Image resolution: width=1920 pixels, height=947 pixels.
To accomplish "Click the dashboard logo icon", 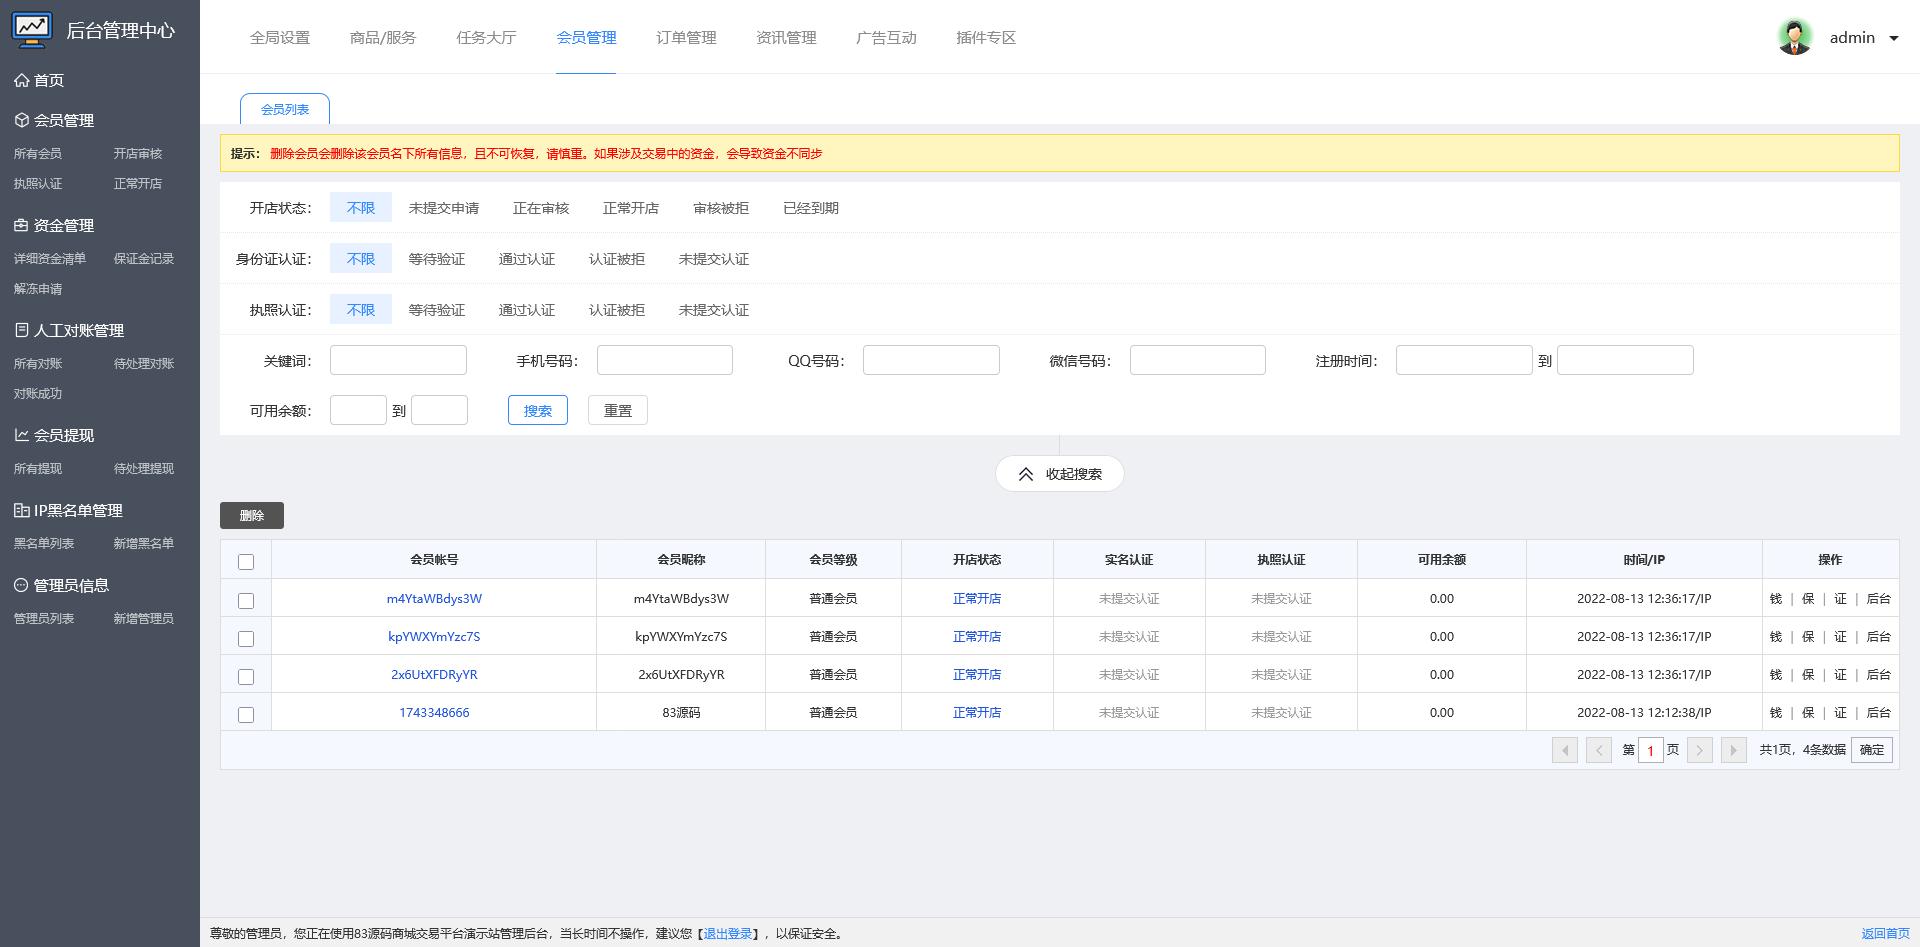I will (x=32, y=30).
